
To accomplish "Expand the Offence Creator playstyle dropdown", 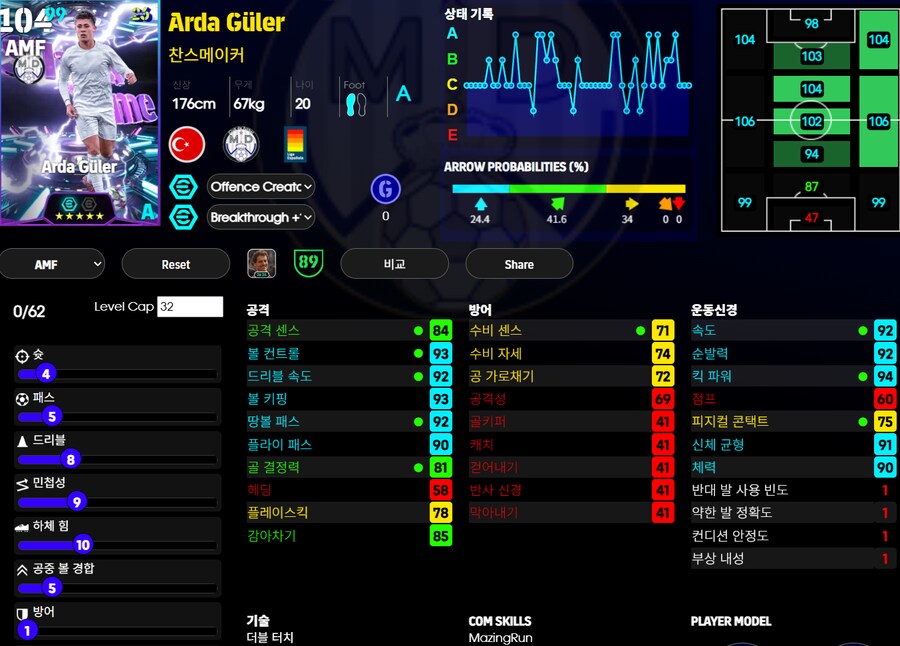I will (x=260, y=187).
